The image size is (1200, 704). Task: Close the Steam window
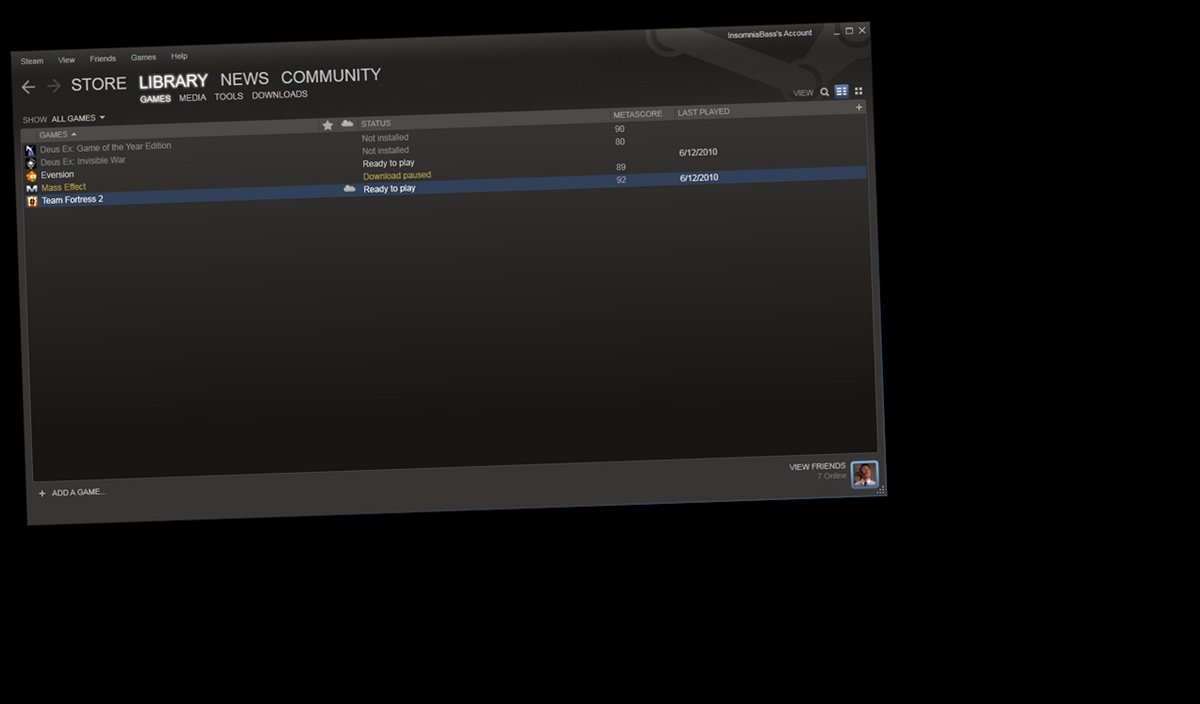click(x=862, y=30)
